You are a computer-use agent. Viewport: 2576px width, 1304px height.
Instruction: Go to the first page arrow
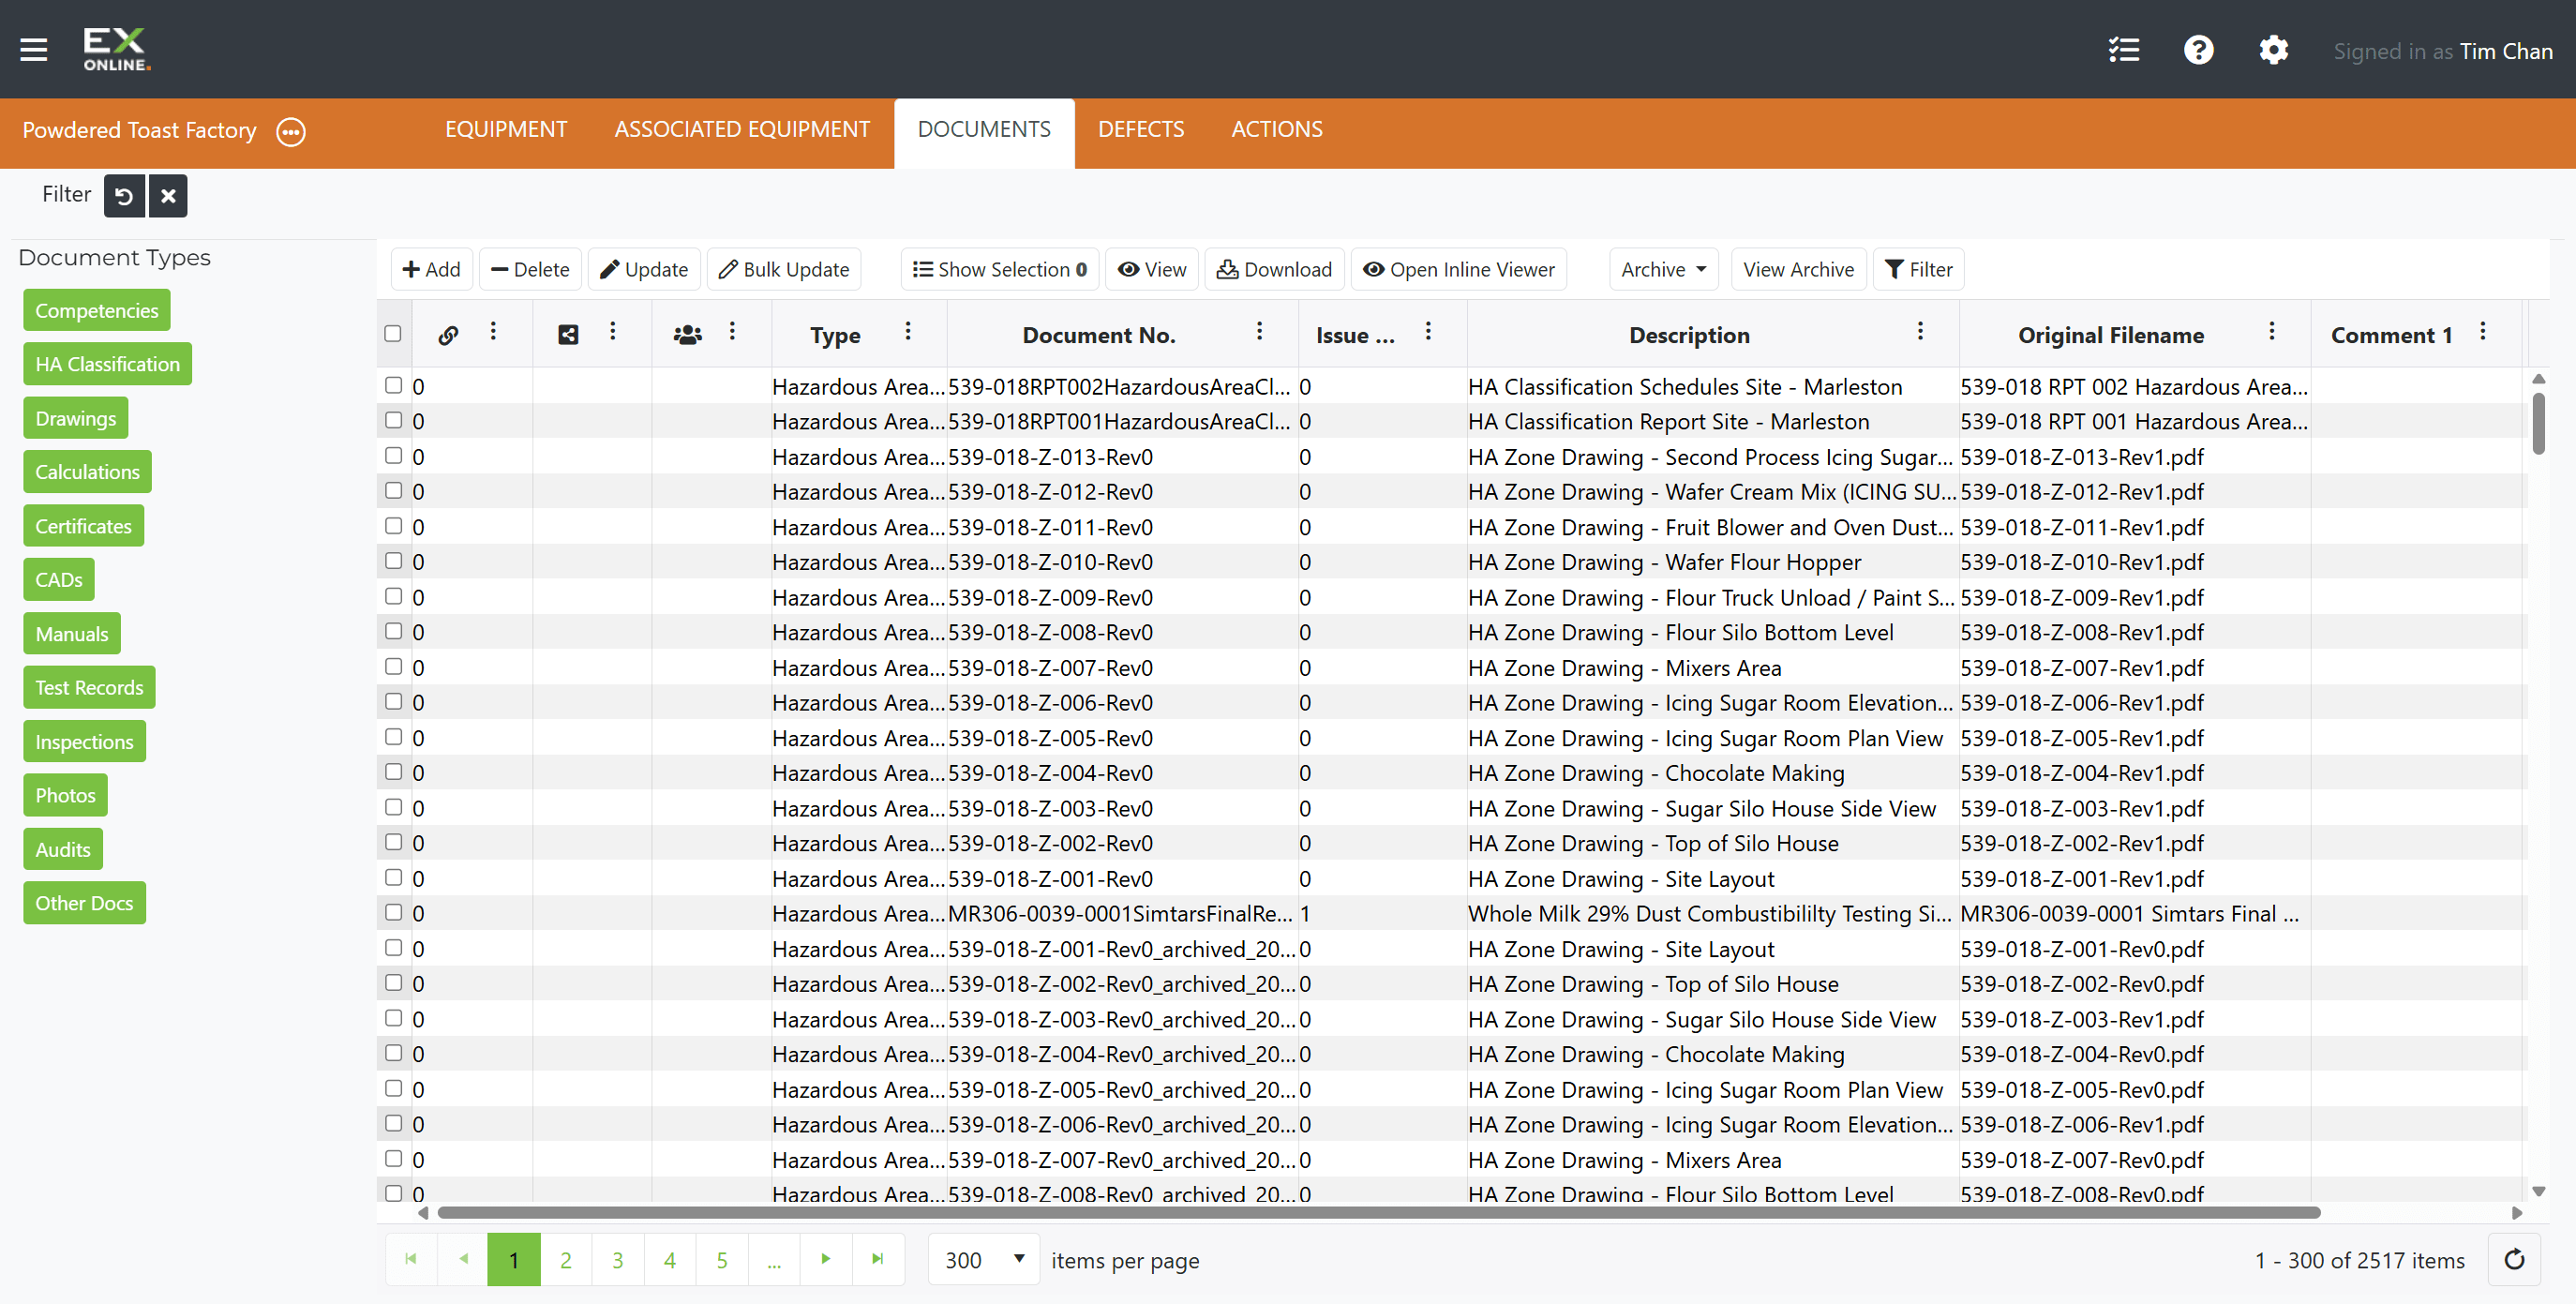coord(411,1259)
